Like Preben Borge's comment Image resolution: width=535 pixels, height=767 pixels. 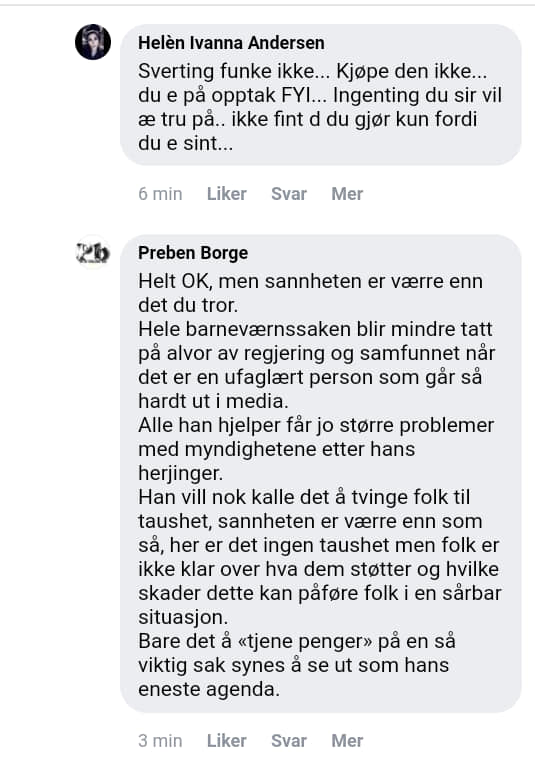pos(226,741)
